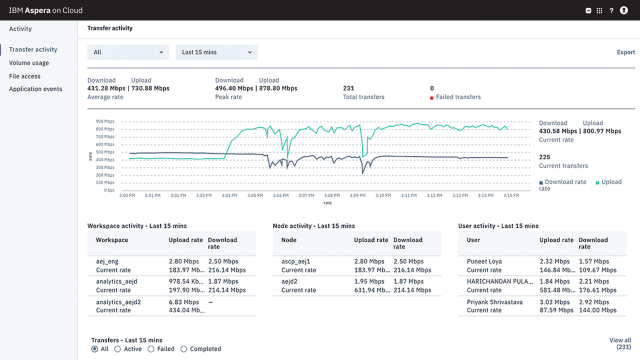Click the Export link
This screenshot has height=360, width=640.
click(626, 52)
